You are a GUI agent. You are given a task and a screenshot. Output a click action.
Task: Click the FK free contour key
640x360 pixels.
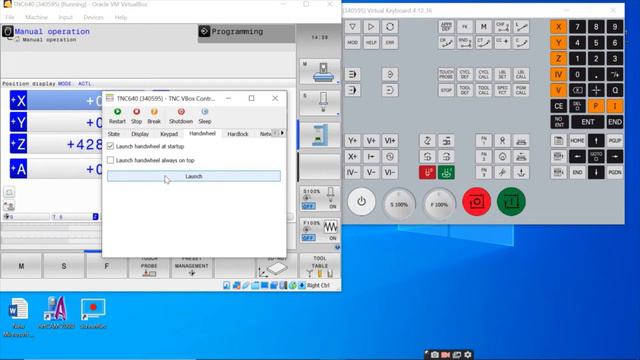(465, 27)
